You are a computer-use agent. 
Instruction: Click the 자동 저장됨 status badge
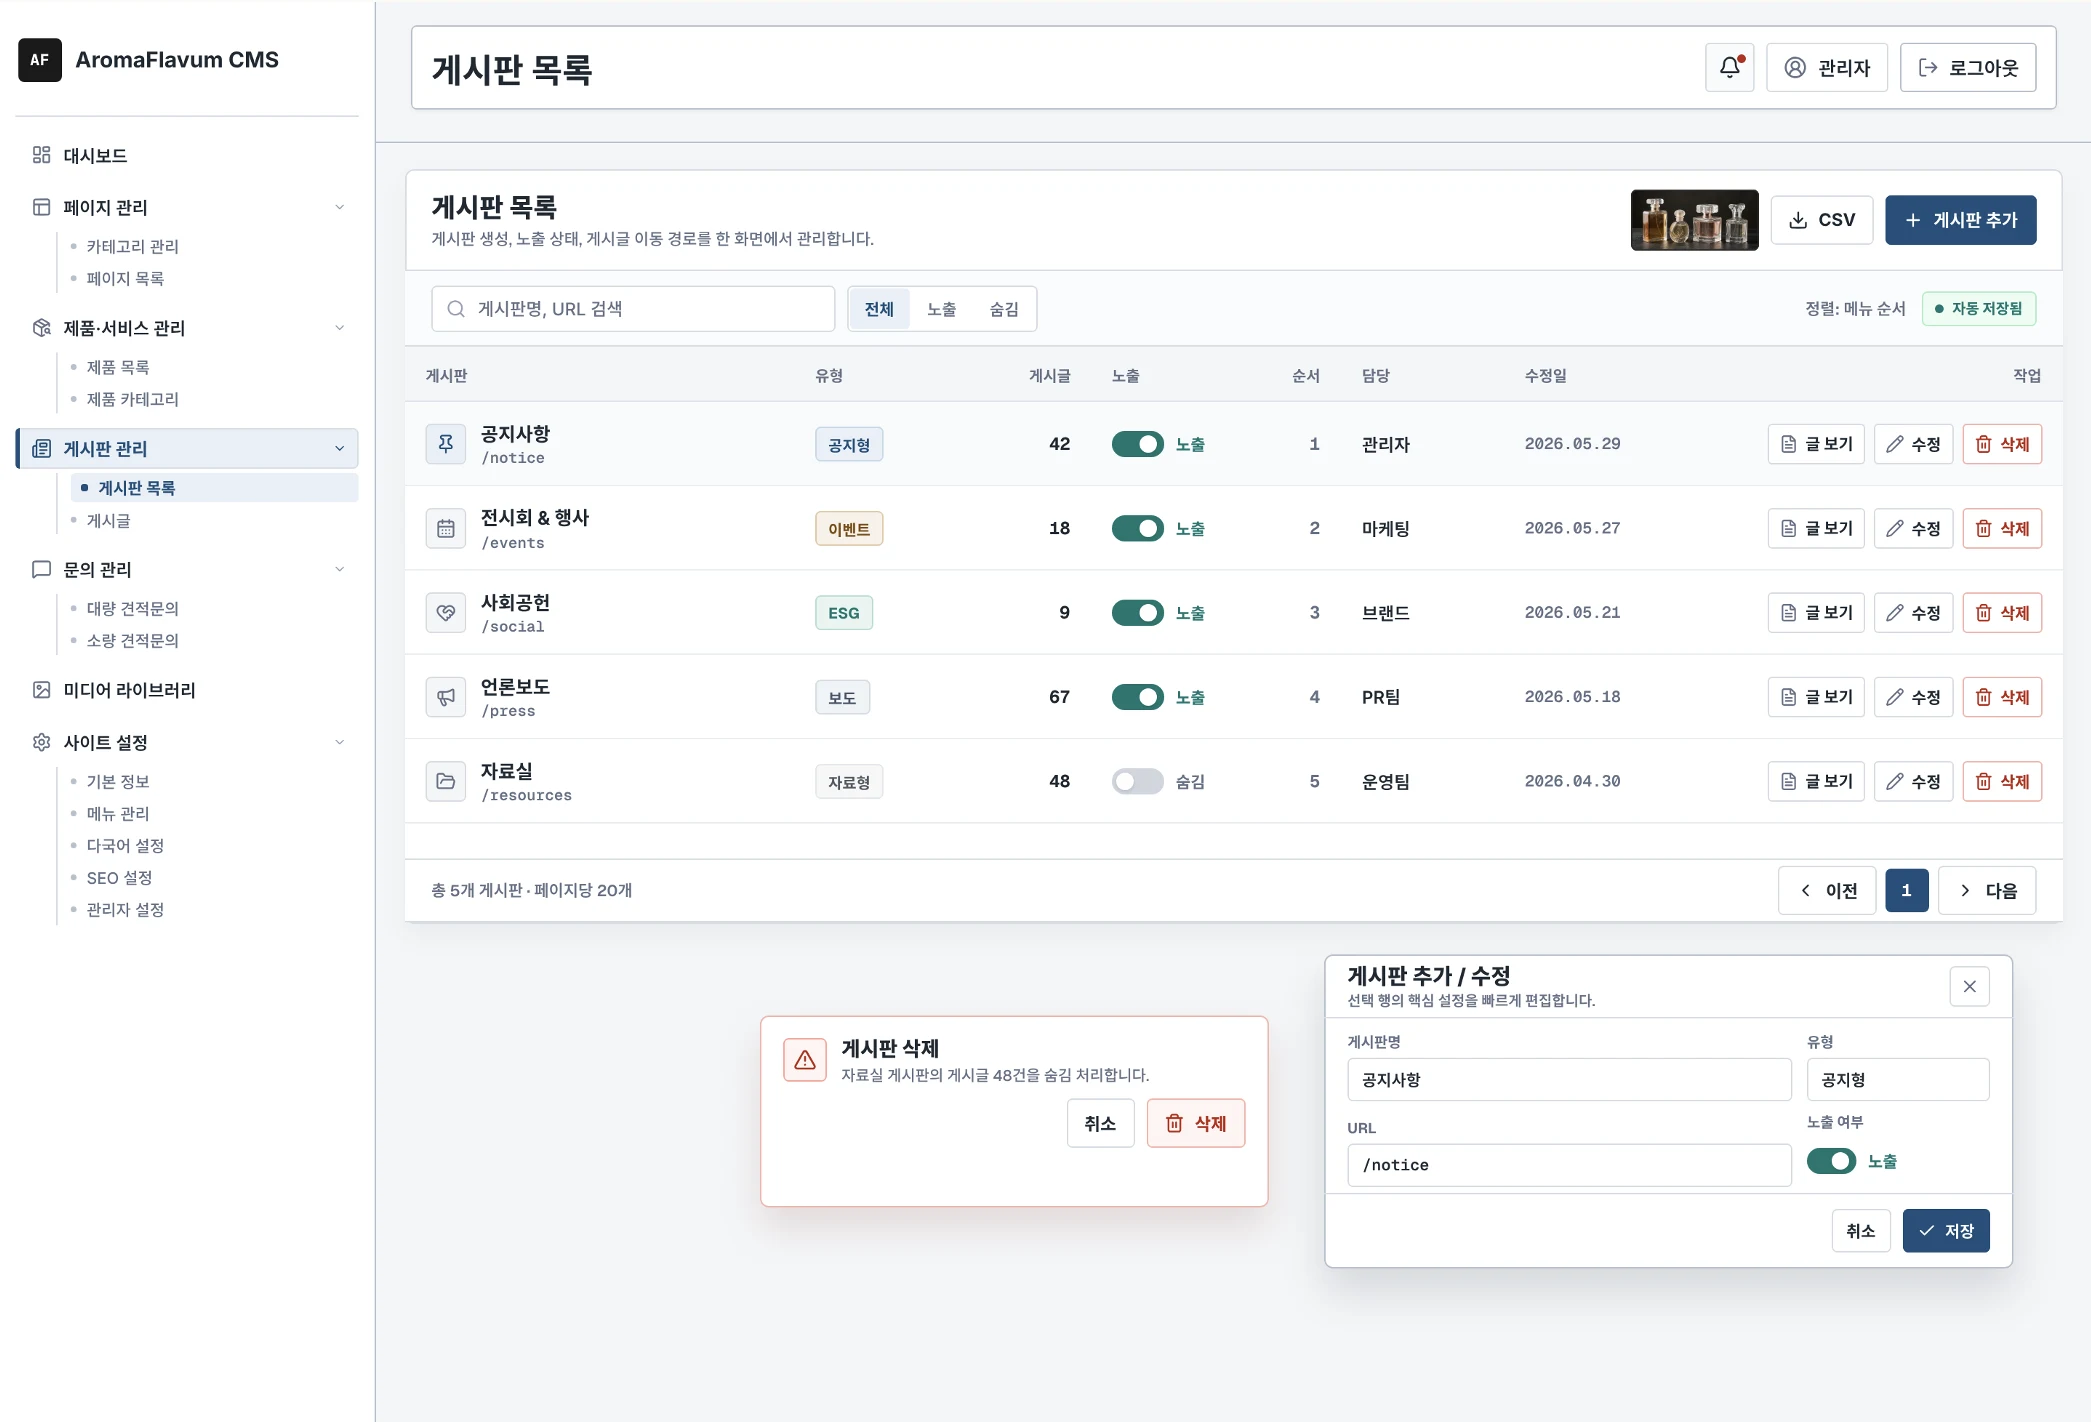point(1979,309)
